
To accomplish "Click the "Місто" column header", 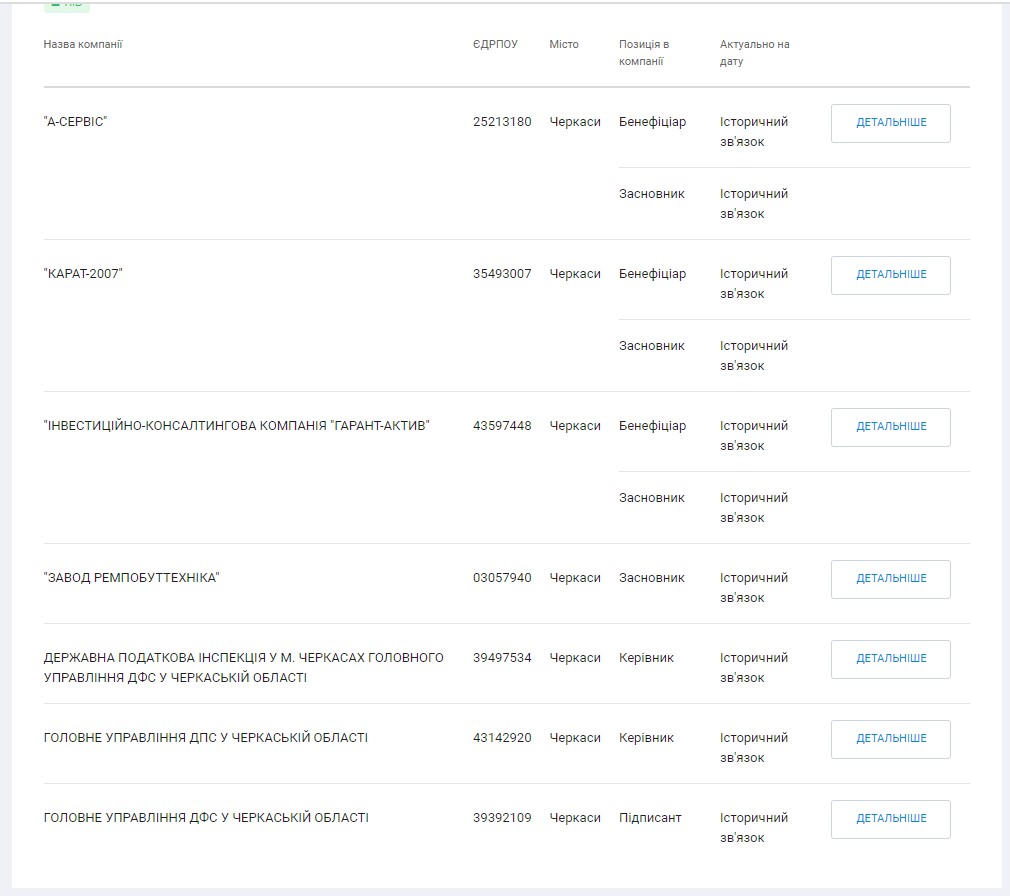I will pyautogui.click(x=563, y=44).
